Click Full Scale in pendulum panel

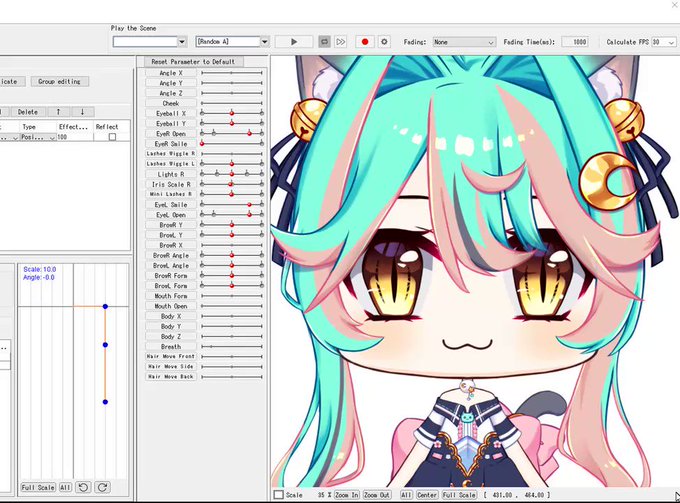(x=38, y=487)
